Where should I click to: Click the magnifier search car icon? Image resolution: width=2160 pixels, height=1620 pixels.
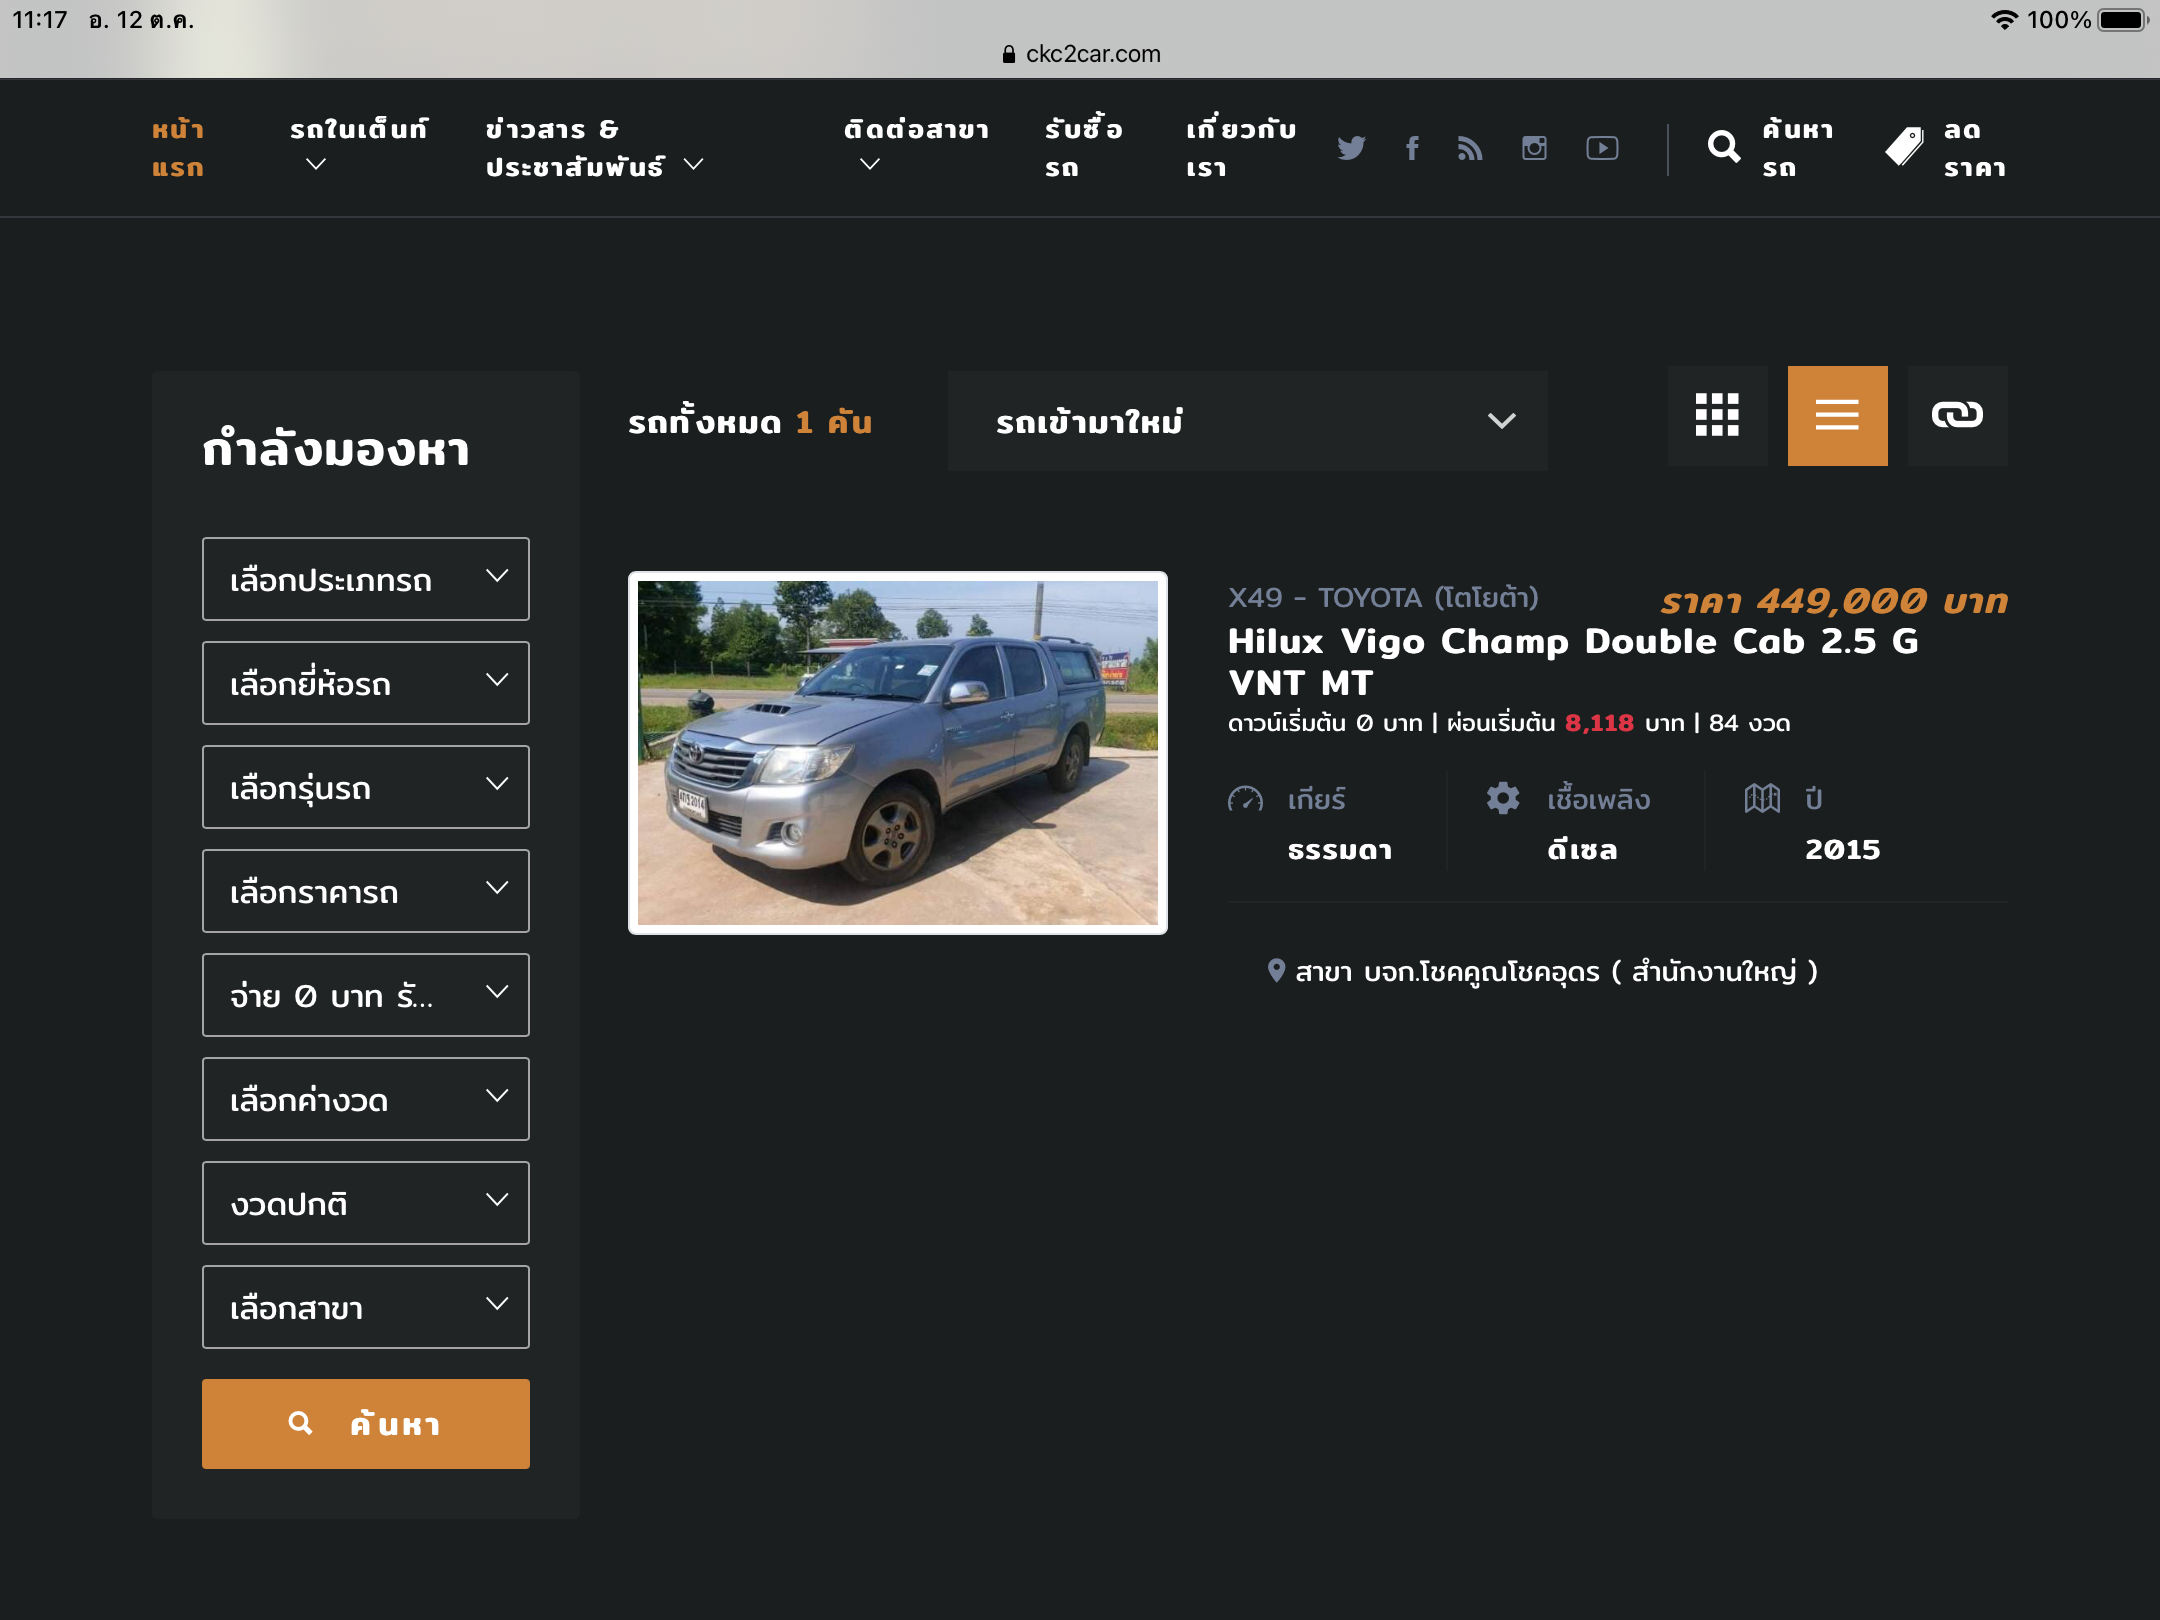[1723, 147]
